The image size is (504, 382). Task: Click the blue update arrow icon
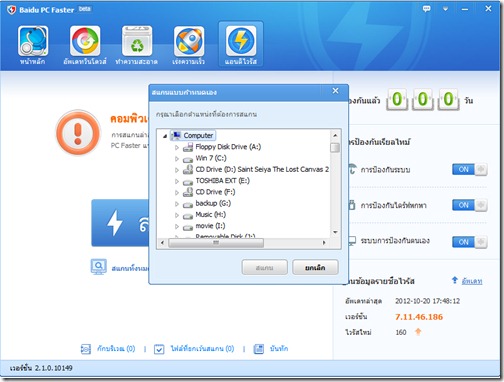(455, 280)
